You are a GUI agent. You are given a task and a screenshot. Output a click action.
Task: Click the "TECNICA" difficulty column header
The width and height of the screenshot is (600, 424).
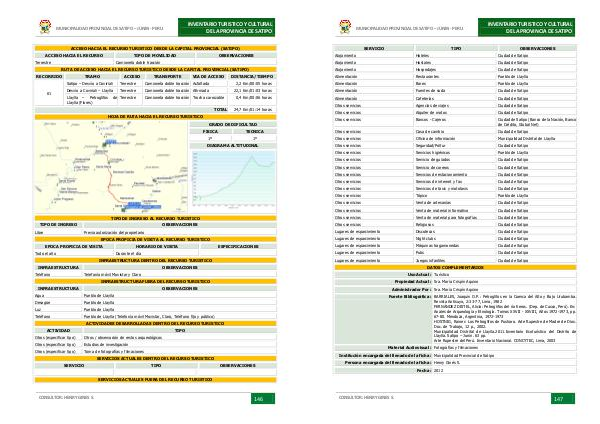255,131
